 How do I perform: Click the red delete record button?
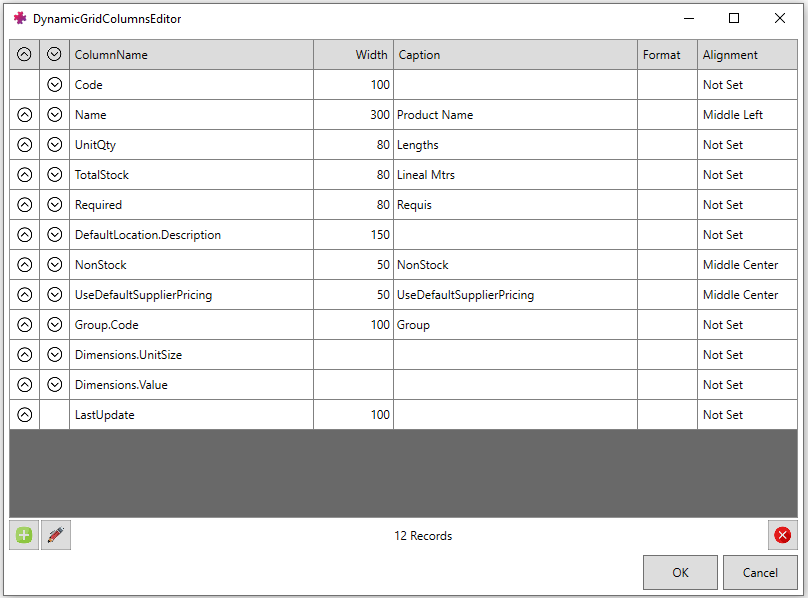coord(782,535)
